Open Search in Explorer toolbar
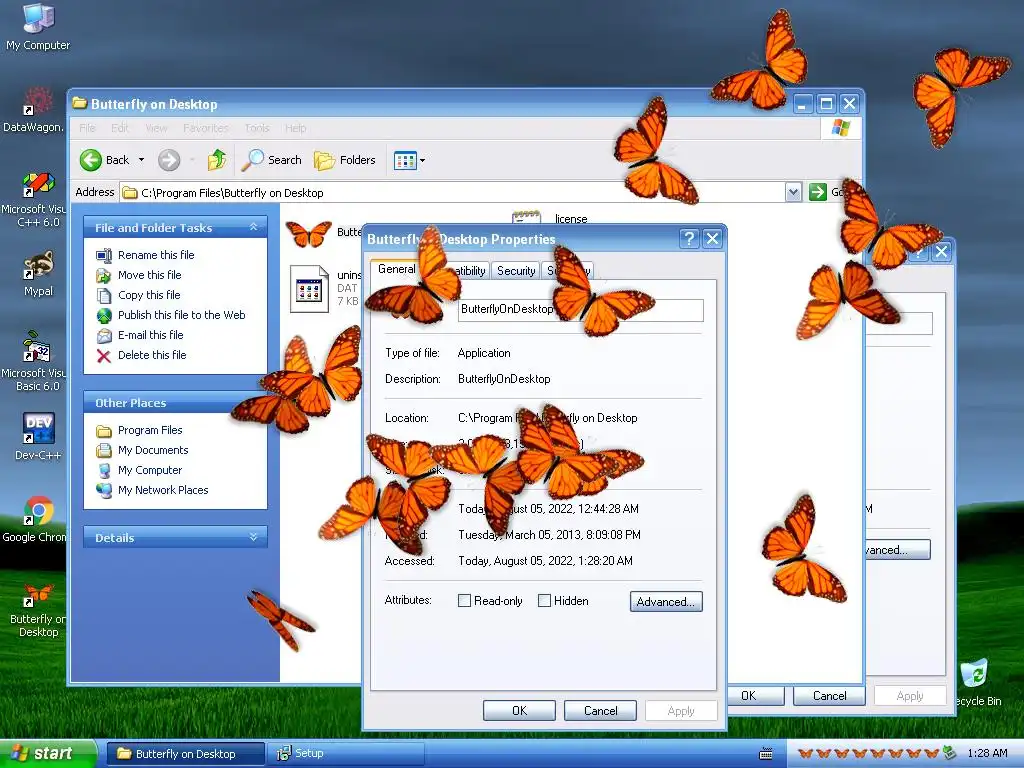The image size is (1024, 768). coord(271,160)
